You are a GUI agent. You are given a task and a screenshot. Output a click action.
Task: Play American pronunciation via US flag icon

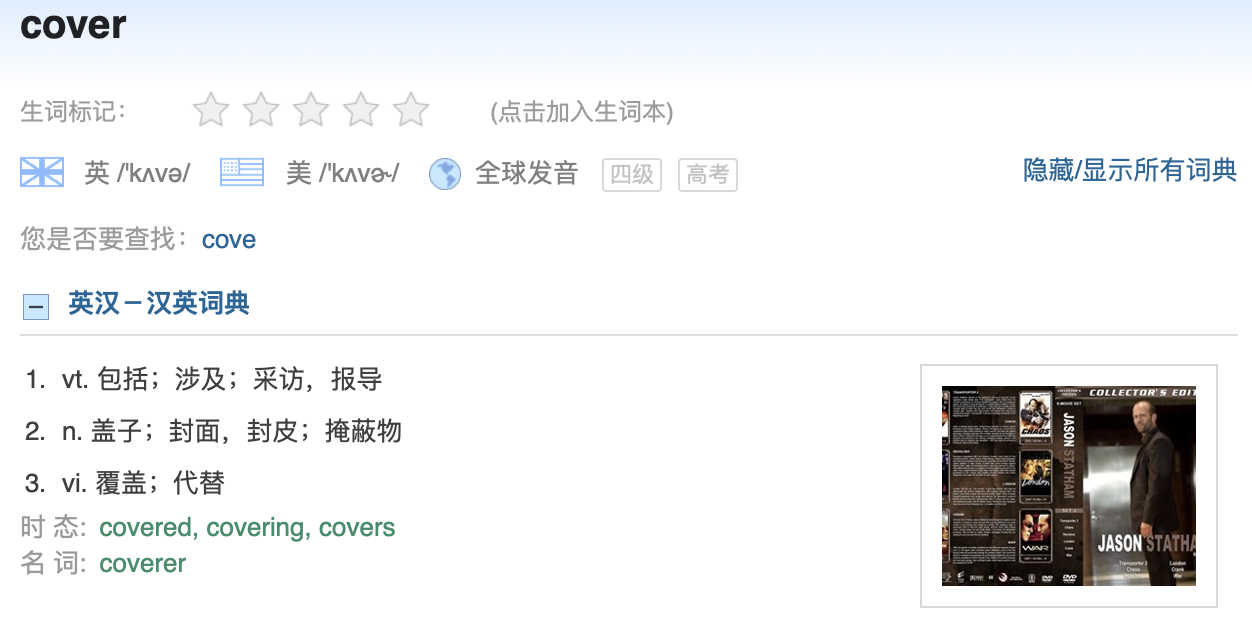[242, 173]
